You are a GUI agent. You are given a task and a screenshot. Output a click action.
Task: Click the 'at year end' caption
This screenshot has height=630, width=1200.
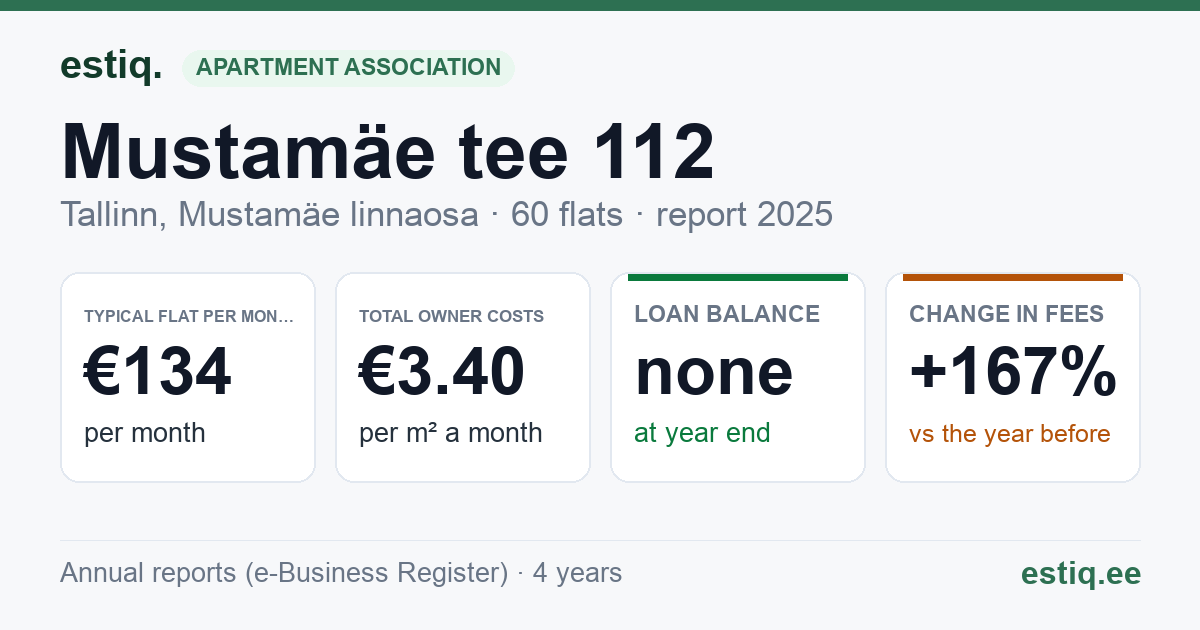point(702,433)
